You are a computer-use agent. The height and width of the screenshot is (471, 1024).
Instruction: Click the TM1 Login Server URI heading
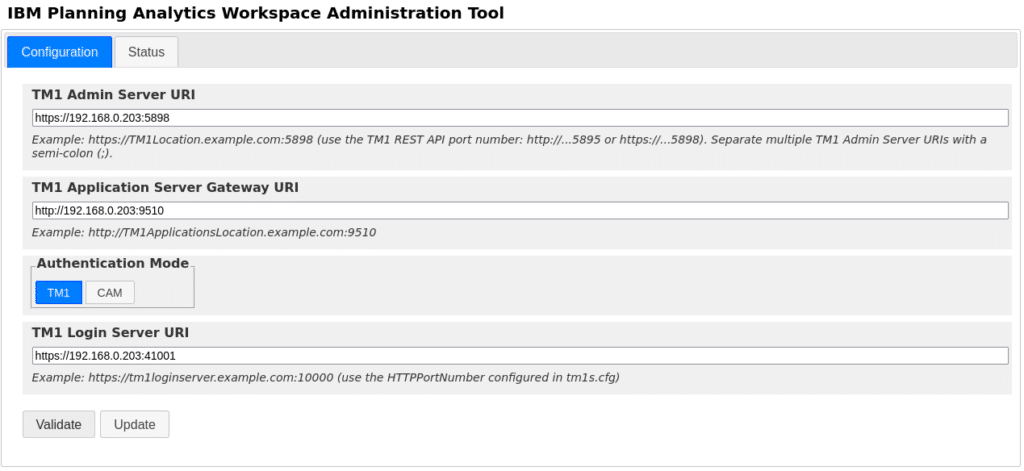[x=110, y=333]
